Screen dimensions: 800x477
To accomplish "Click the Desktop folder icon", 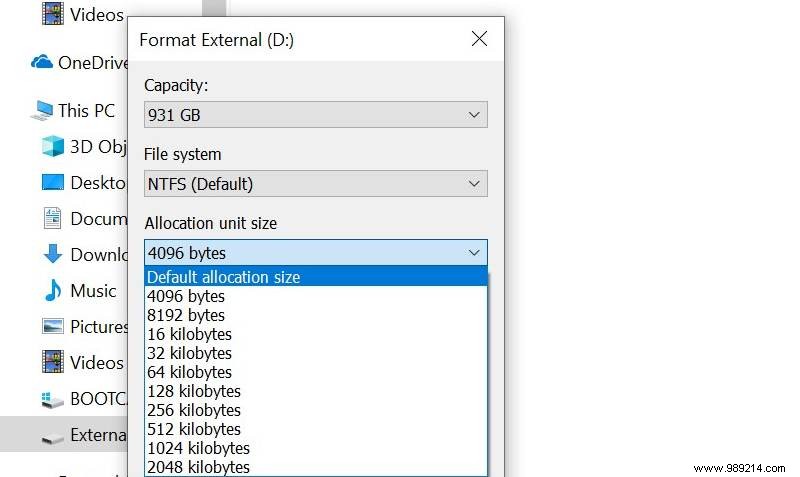I will 53,182.
